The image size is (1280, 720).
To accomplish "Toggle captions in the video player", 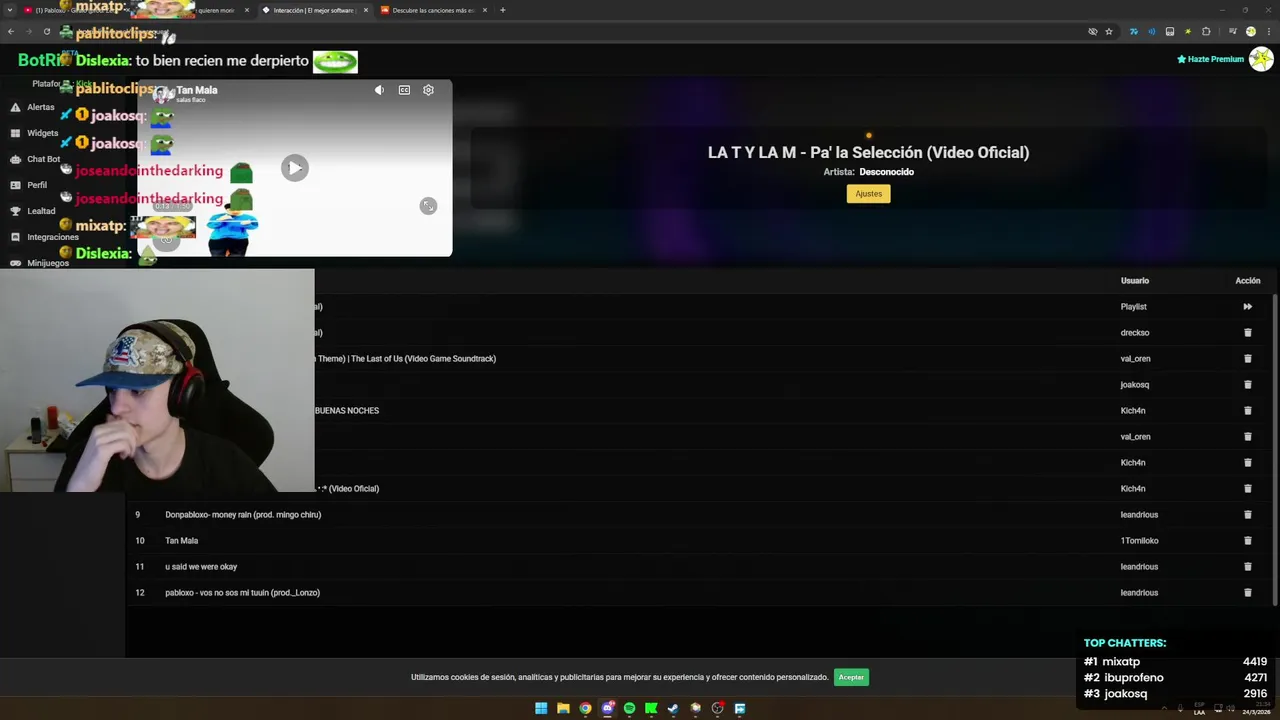I will point(404,90).
